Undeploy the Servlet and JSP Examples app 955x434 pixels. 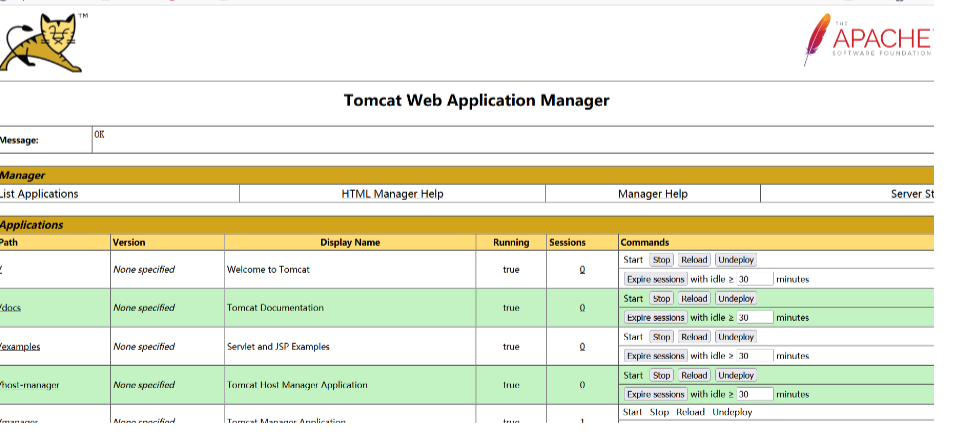pyautogui.click(x=736, y=337)
